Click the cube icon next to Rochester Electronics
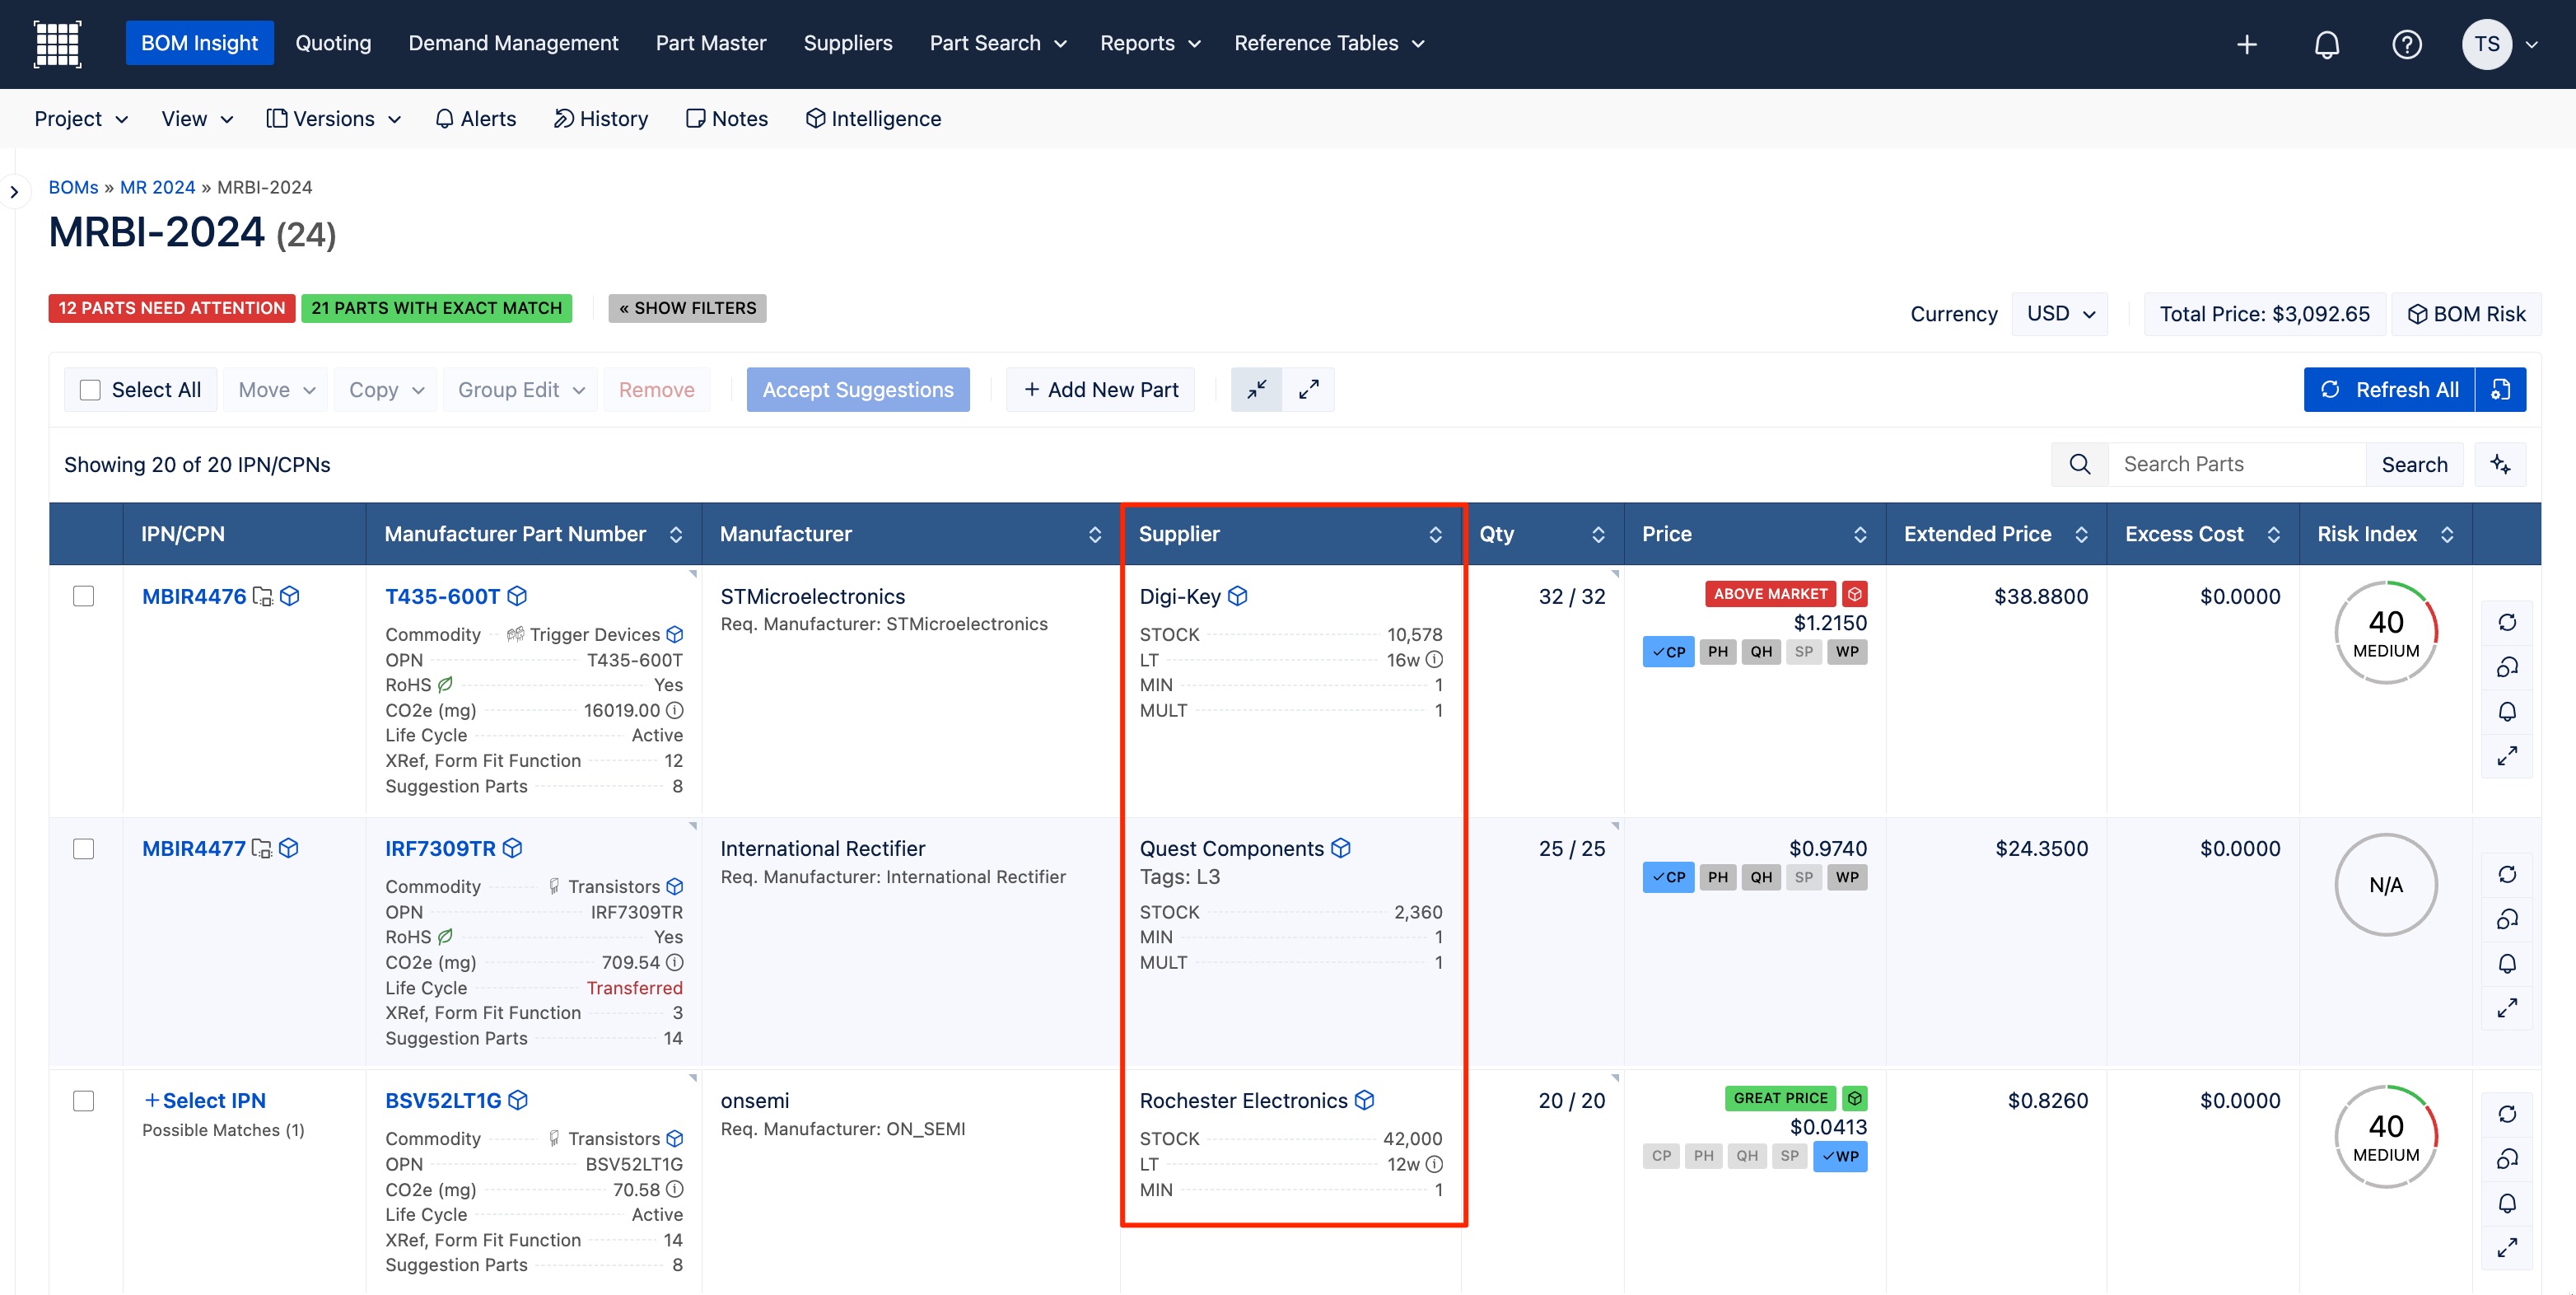Screen dimensions: 2576x1295 pos(1365,1101)
